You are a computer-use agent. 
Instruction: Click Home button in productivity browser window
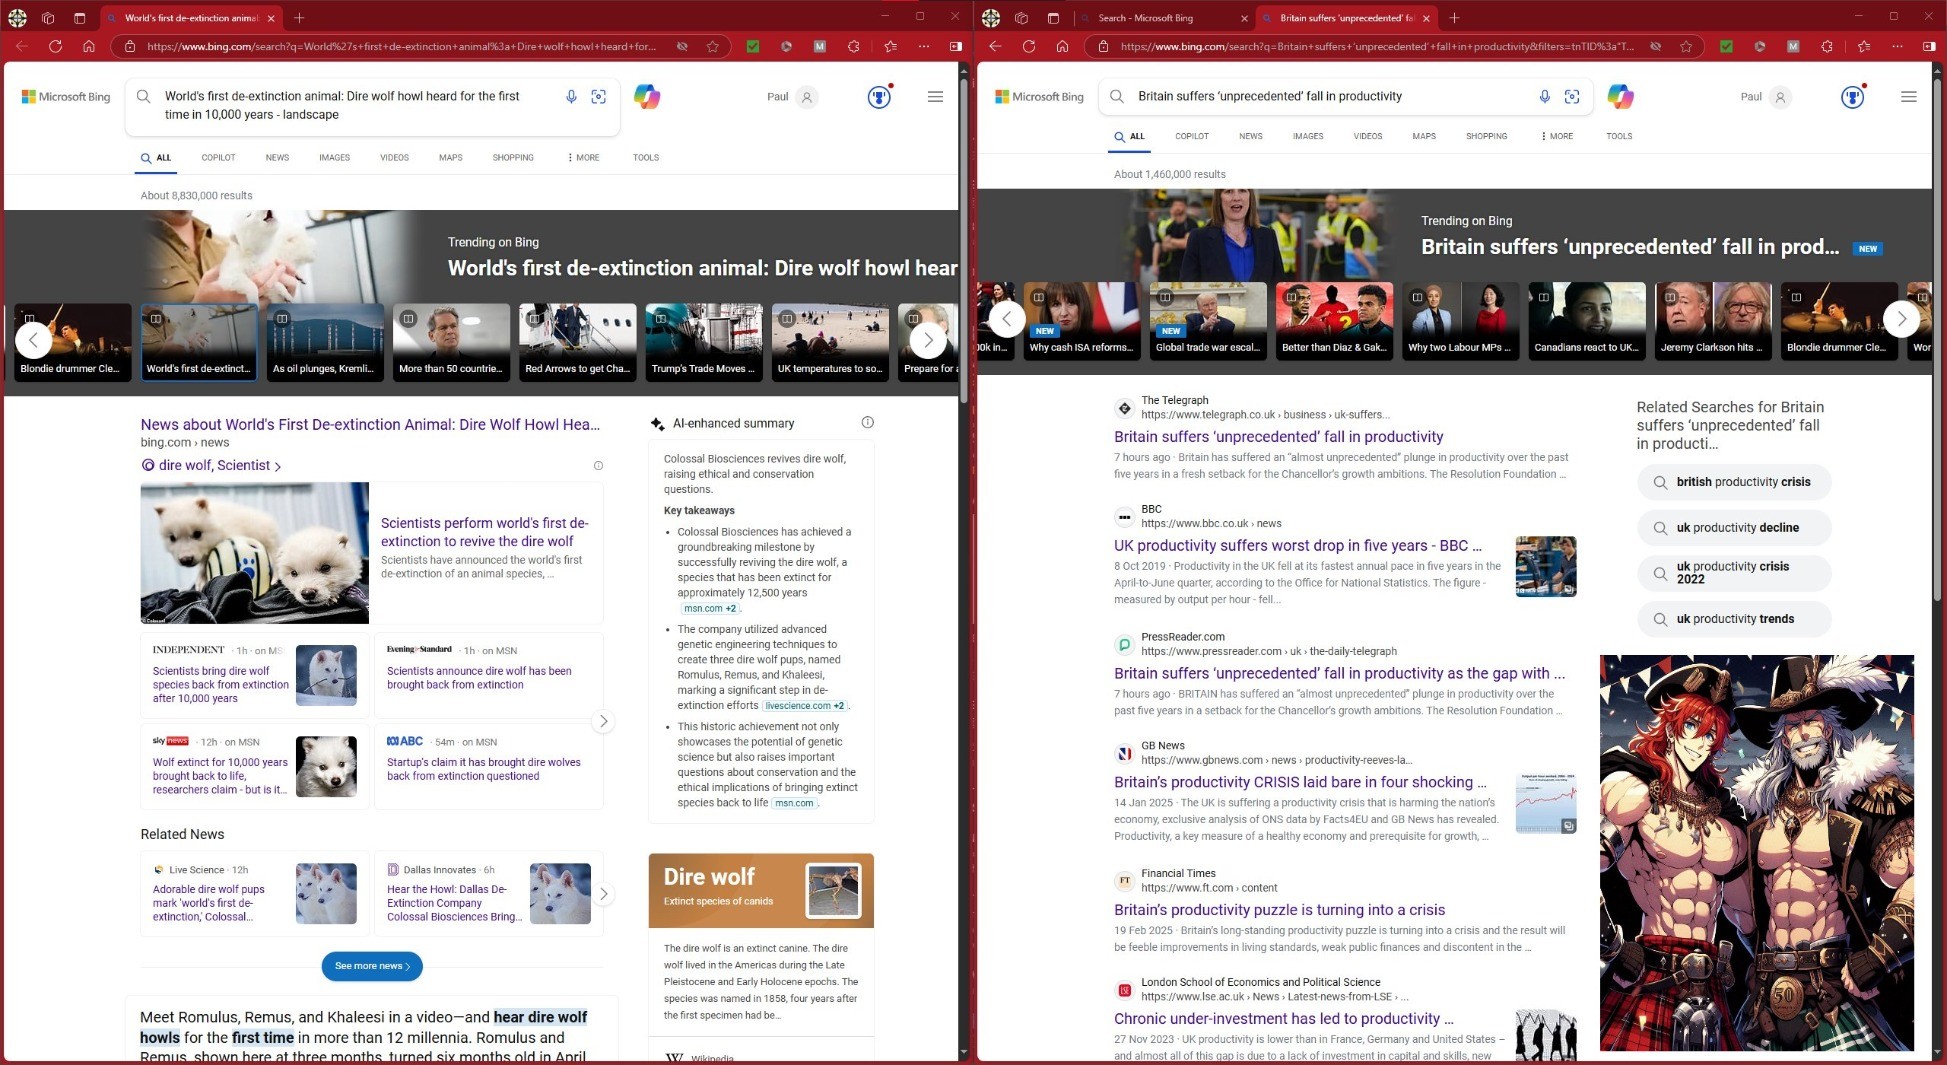coord(1063,46)
